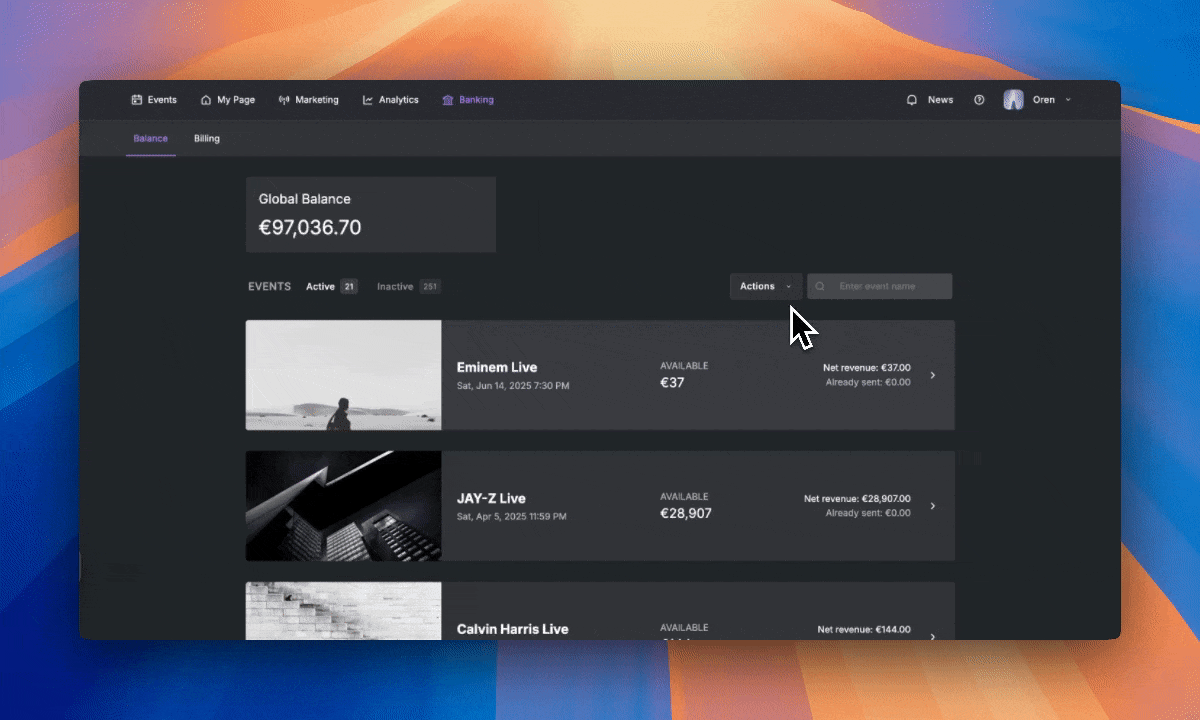This screenshot has height=720, width=1200.
Task: Open the help question mark icon
Action: pyautogui.click(x=979, y=100)
